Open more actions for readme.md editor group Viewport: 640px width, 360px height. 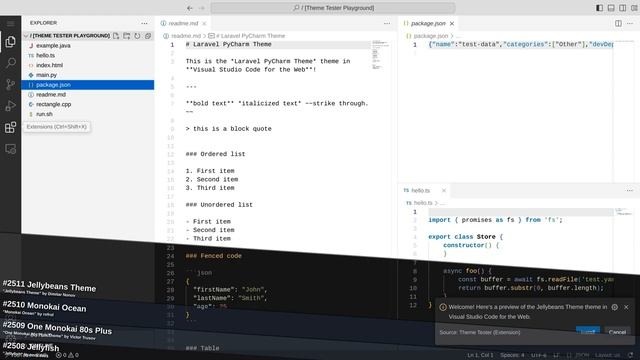[x=387, y=23]
